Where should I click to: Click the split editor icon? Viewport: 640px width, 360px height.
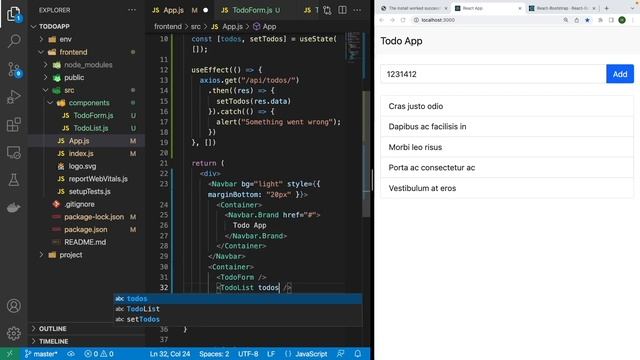click(x=342, y=10)
